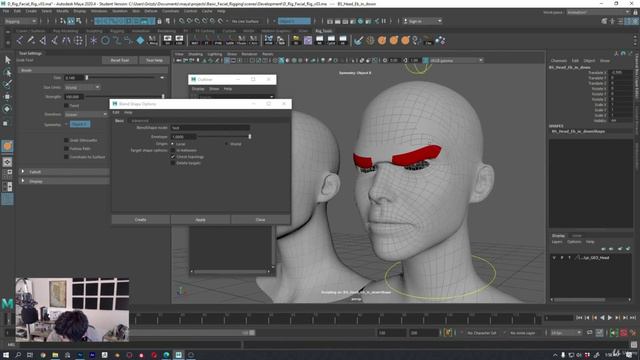Click the Tool Help button
The width and height of the screenshot is (640, 360).
[x=154, y=60]
